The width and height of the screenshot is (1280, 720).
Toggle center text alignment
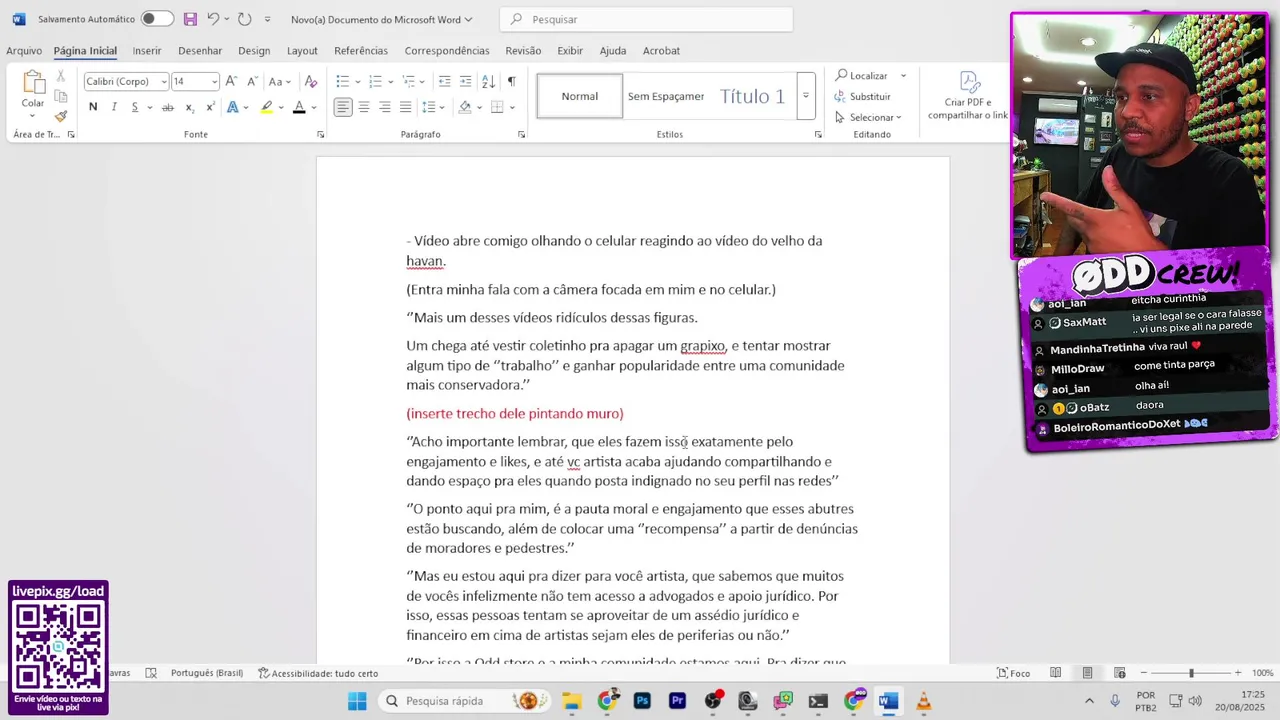click(x=364, y=107)
